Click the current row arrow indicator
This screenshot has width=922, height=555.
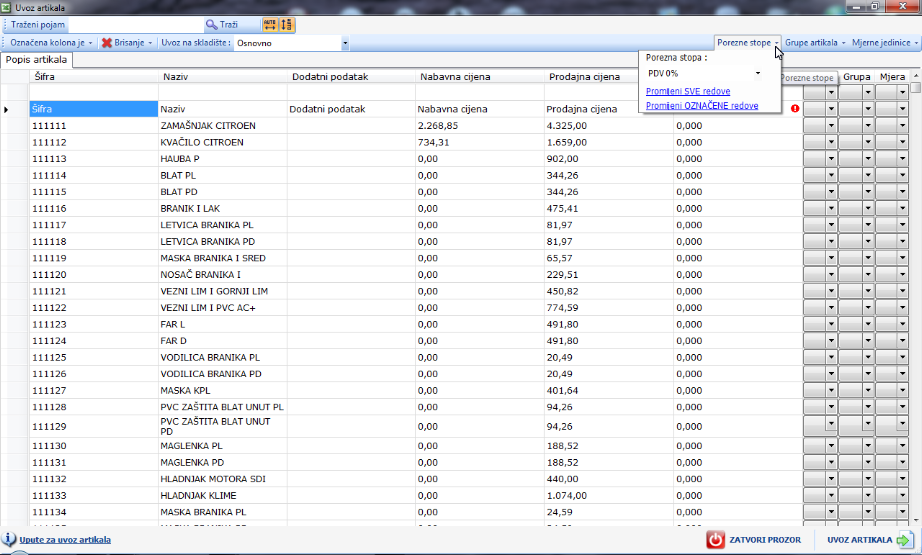click(x=6, y=109)
